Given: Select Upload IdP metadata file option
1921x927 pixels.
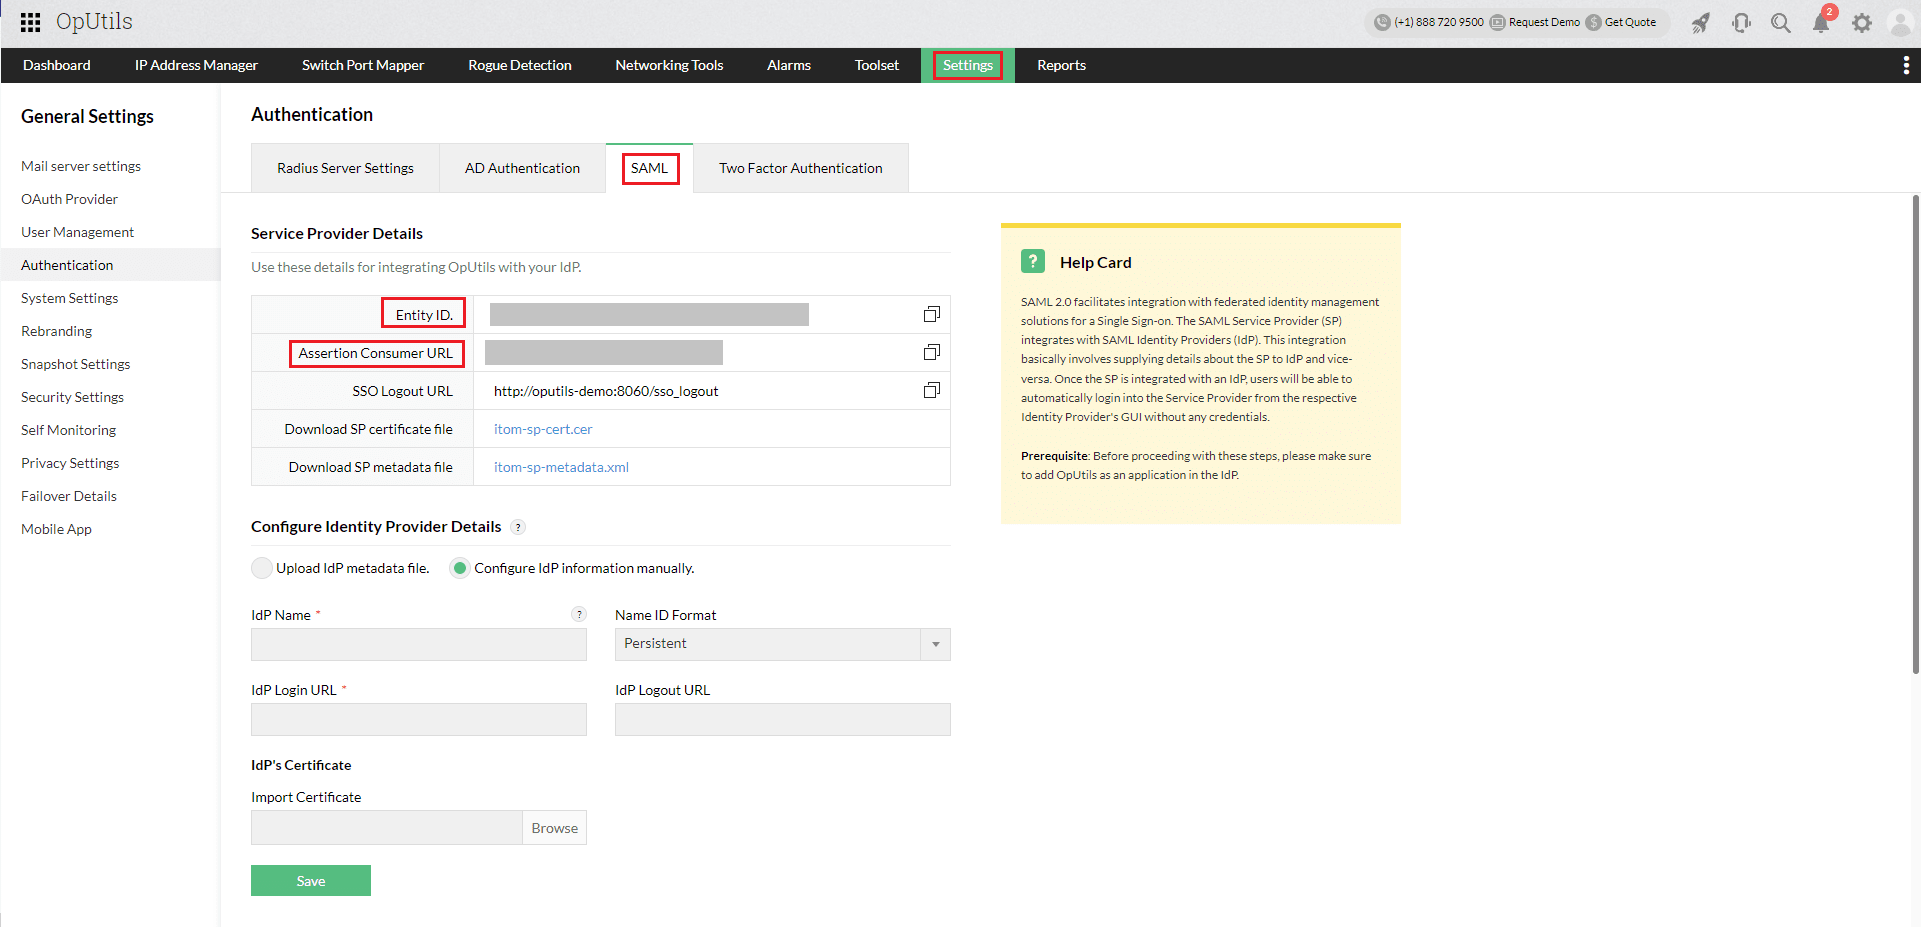Looking at the screenshot, I should point(262,568).
